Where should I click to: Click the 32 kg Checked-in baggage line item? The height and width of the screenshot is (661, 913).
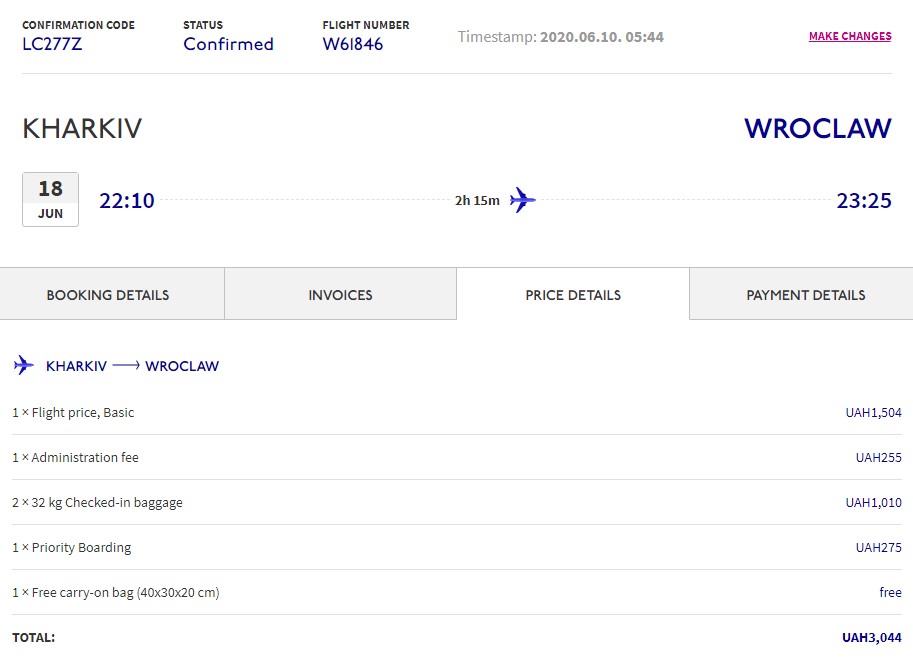point(97,503)
